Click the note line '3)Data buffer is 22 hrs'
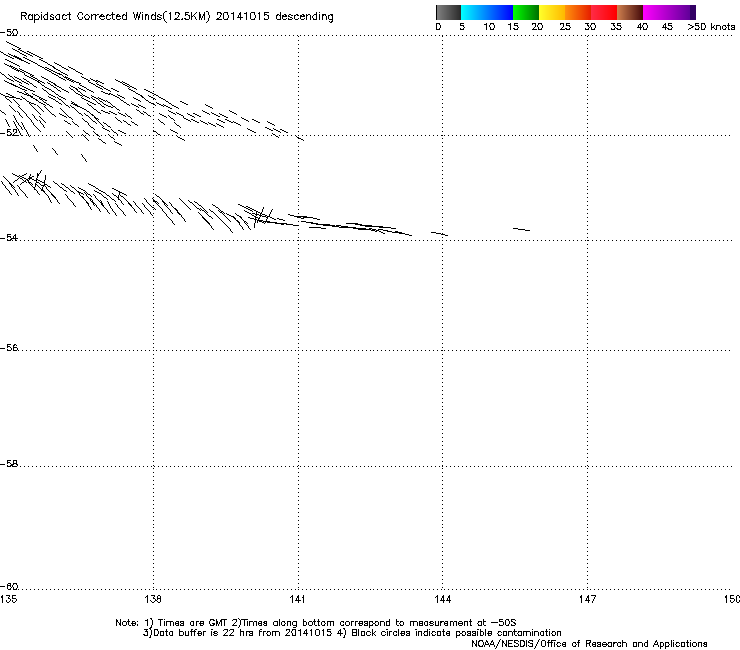This screenshot has width=740, height=650. pos(352,633)
